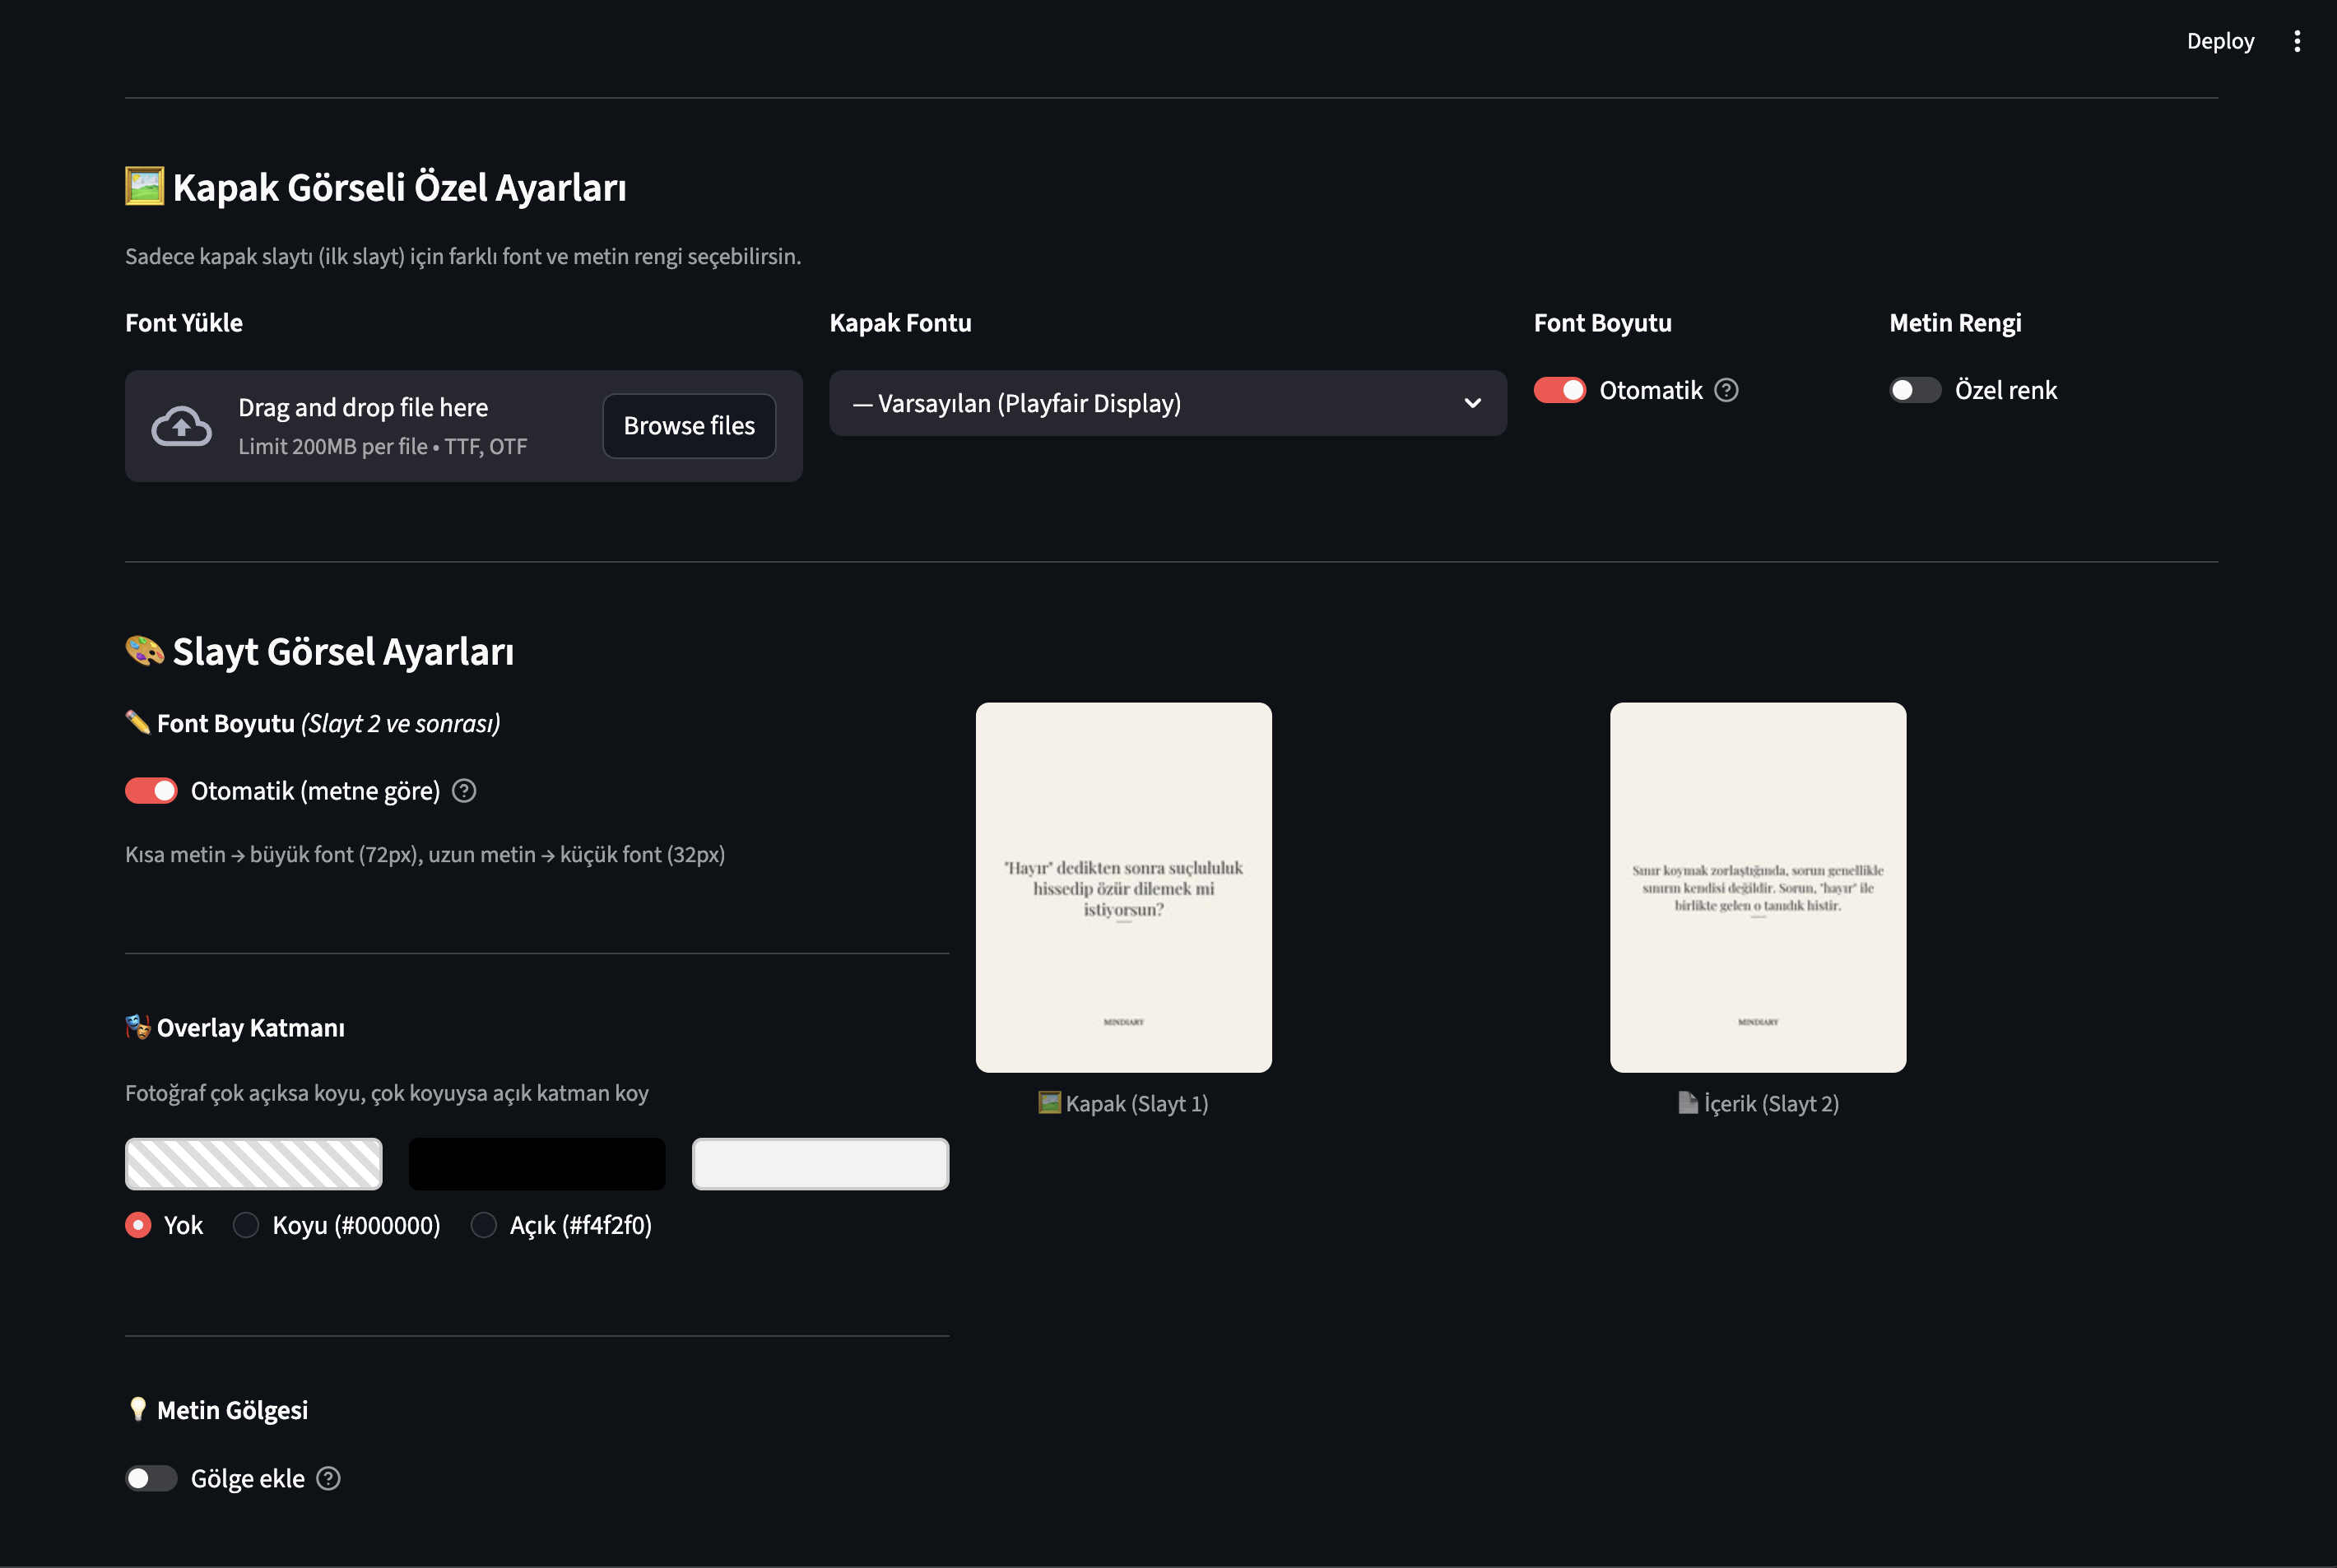Open the Kapak Fontu dropdown
This screenshot has height=1568, width=2337.
(1167, 402)
